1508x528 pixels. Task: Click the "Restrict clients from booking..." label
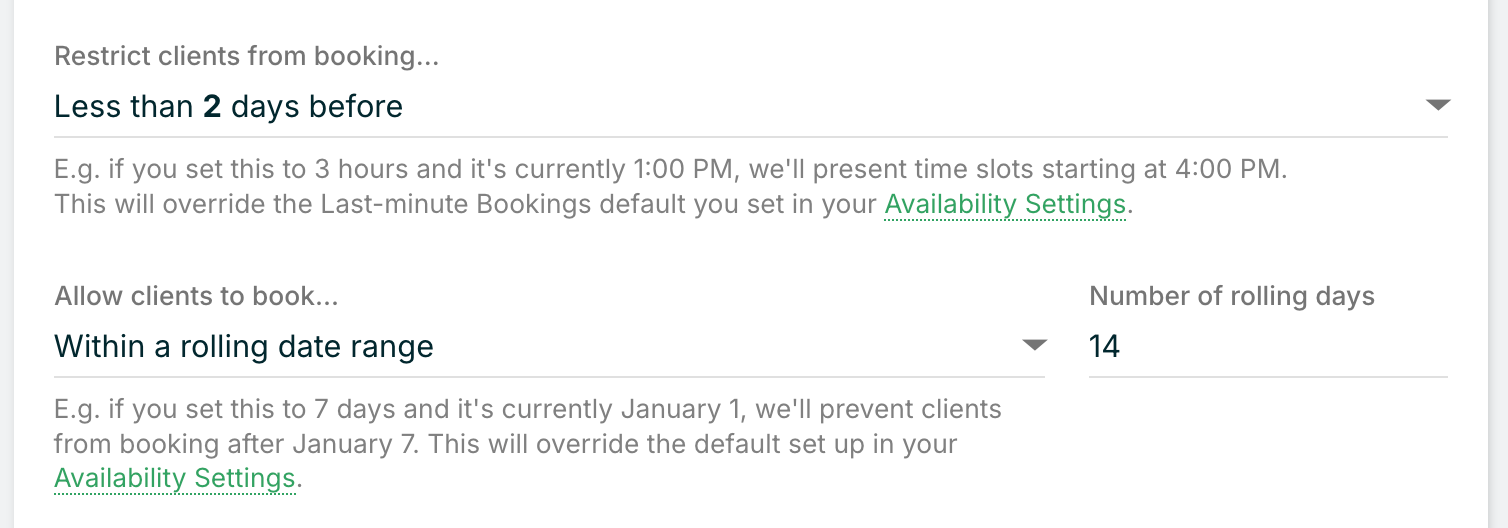[x=246, y=56]
